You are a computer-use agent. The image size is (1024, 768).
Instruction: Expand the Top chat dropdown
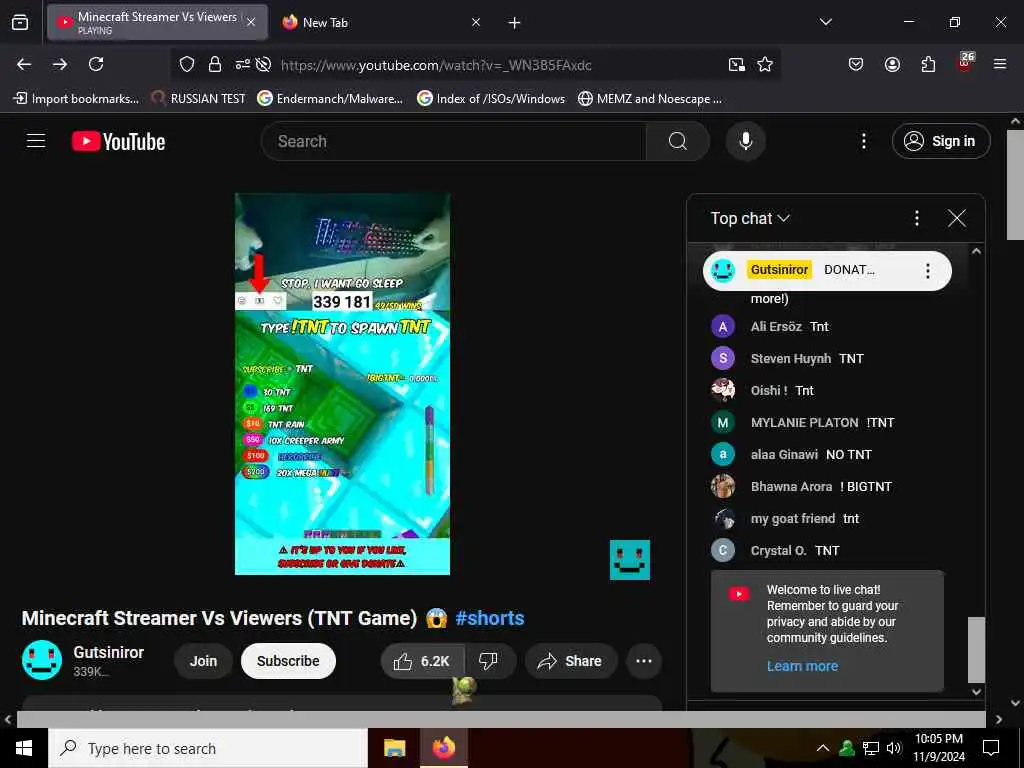pyautogui.click(x=750, y=218)
